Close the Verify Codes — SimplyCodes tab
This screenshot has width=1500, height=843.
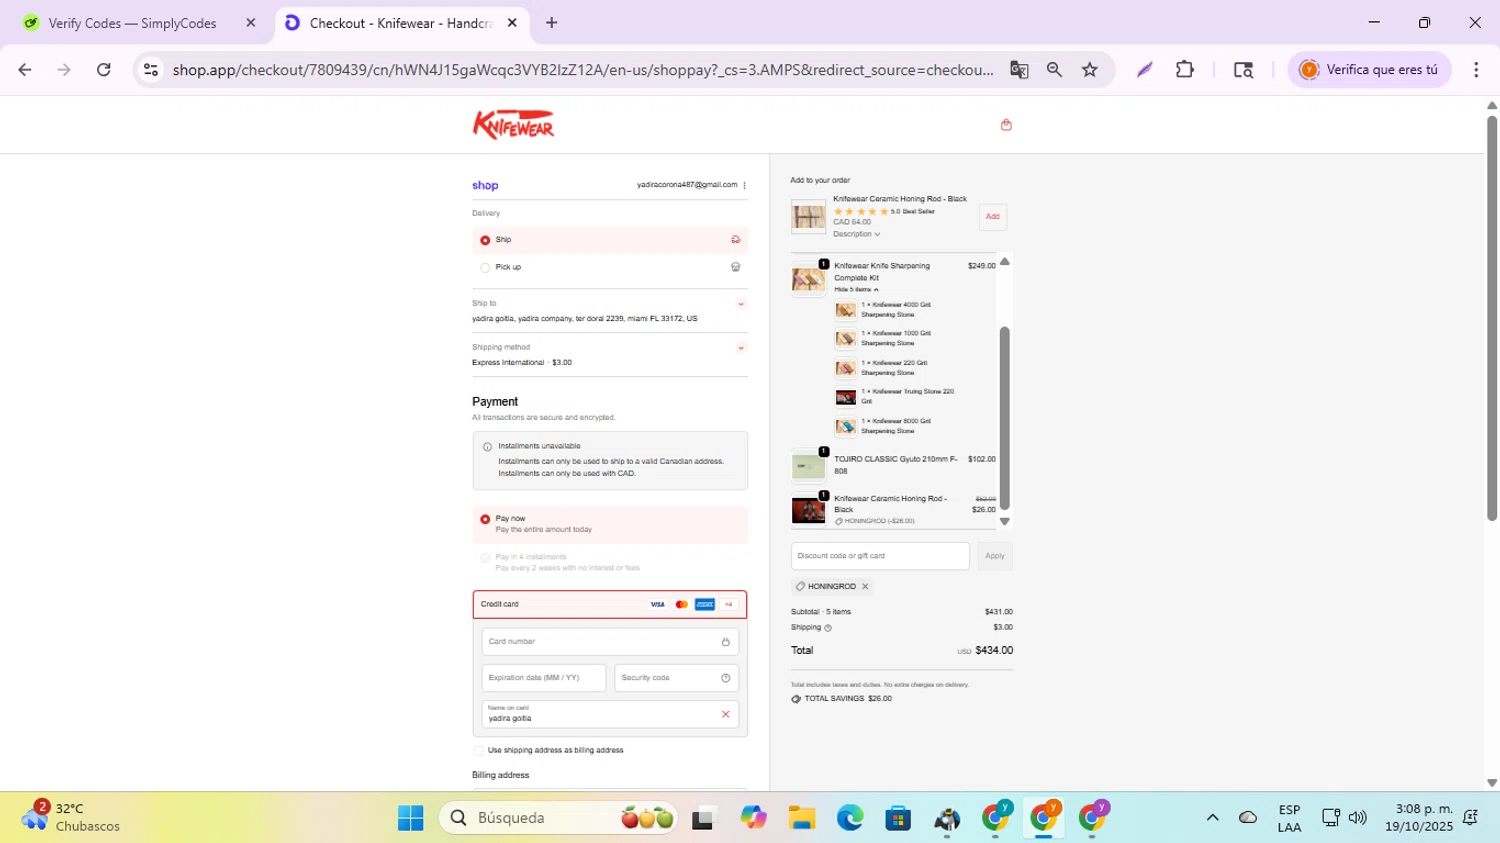tap(251, 23)
